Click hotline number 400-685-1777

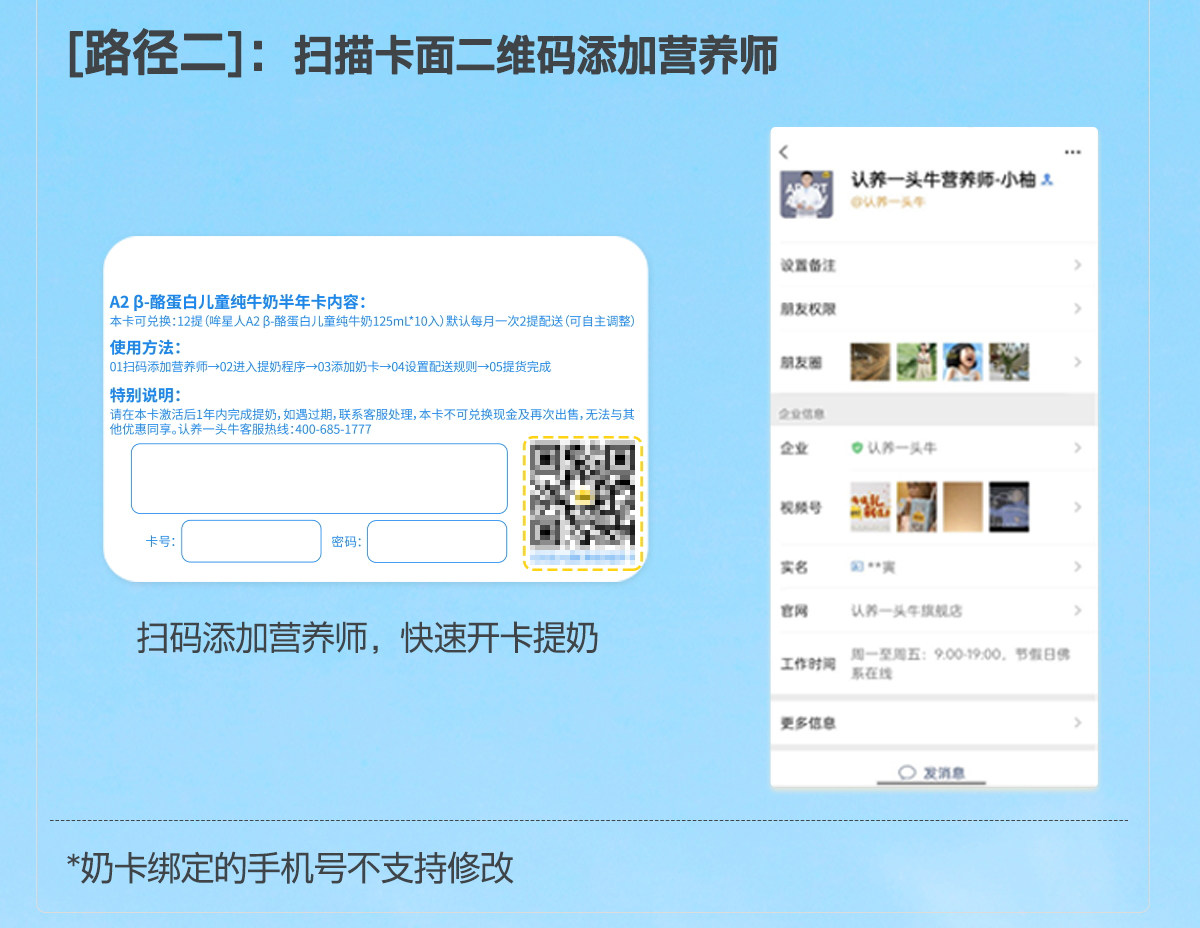coord(332,429)
